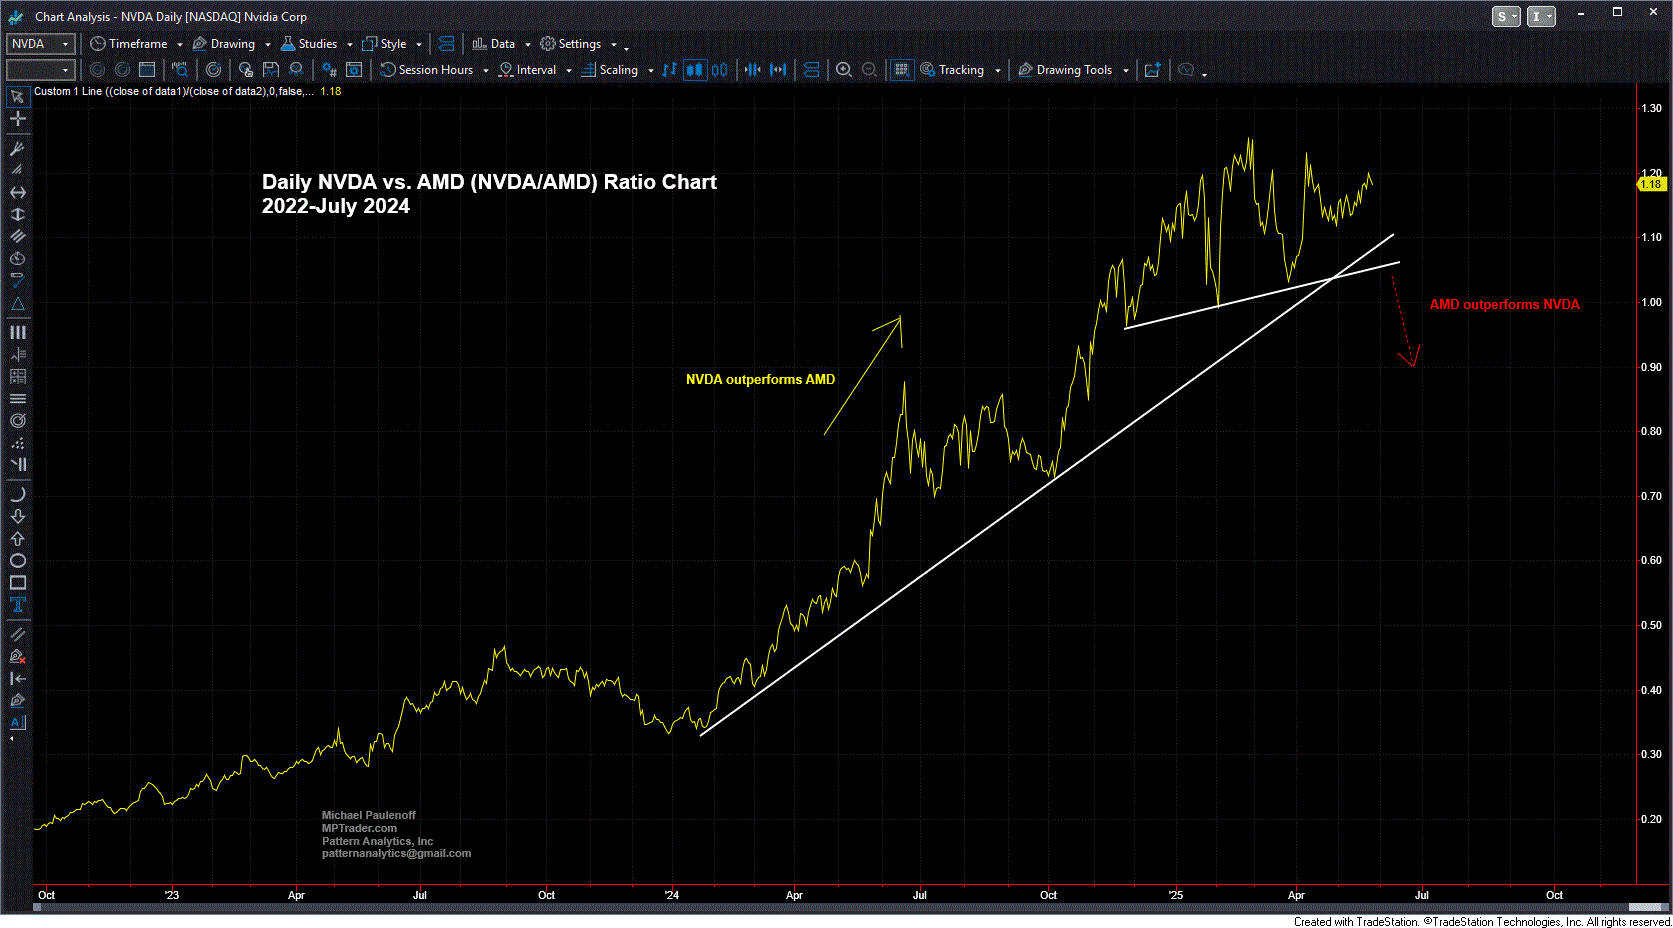Select the three vertical bars tool
Screen dimensions: 1673x928
17,332
